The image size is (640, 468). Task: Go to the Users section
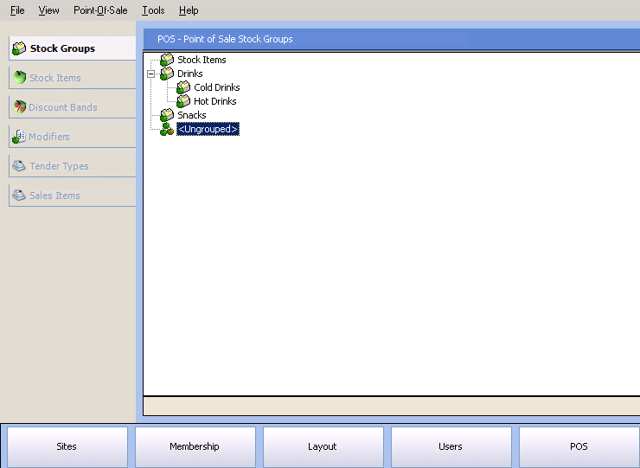(x=451, y=446)
